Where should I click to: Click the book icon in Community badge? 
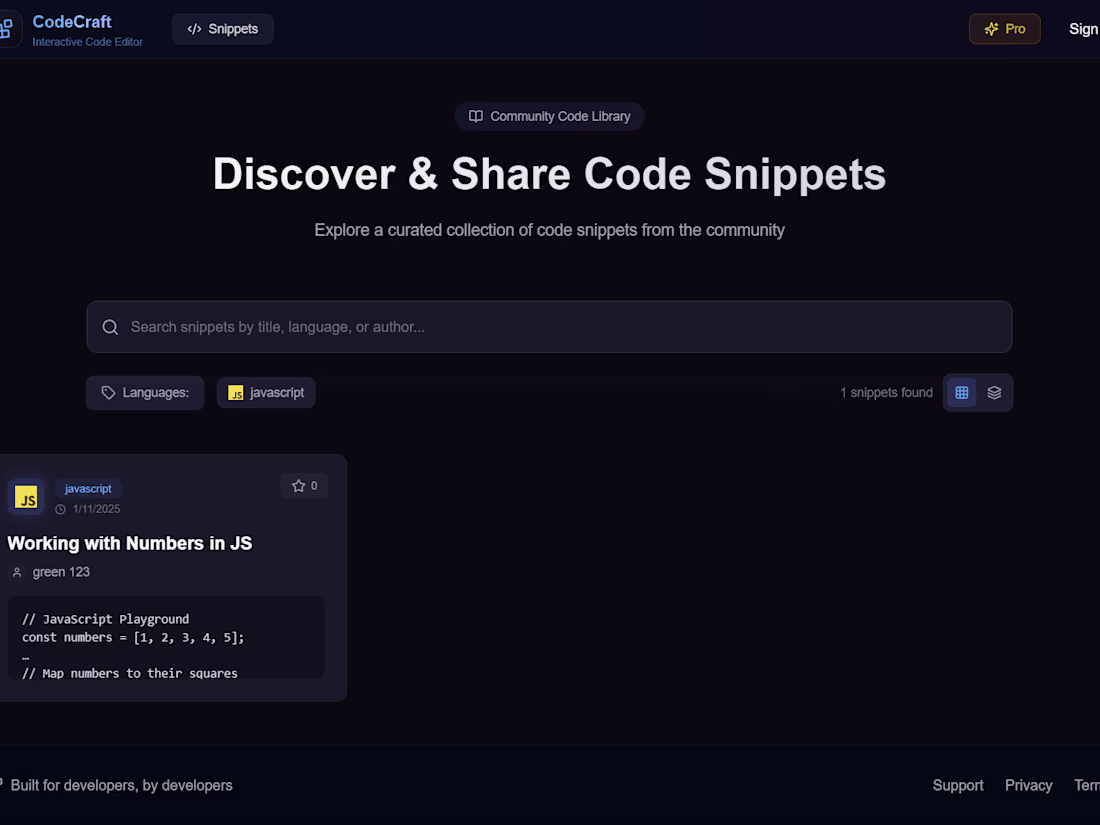click(476, 116)
